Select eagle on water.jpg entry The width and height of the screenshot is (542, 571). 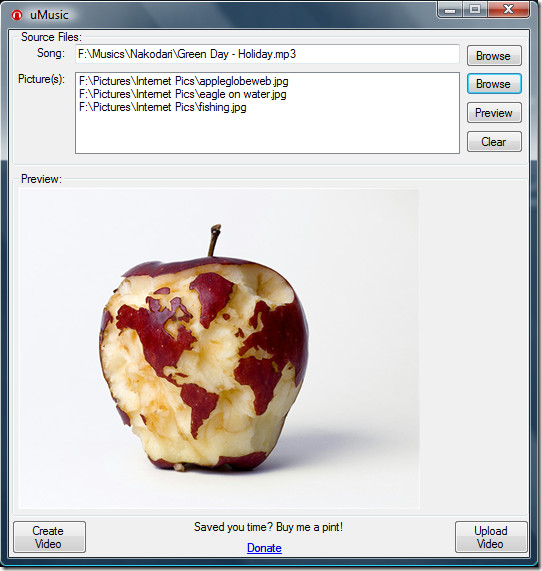182,94
